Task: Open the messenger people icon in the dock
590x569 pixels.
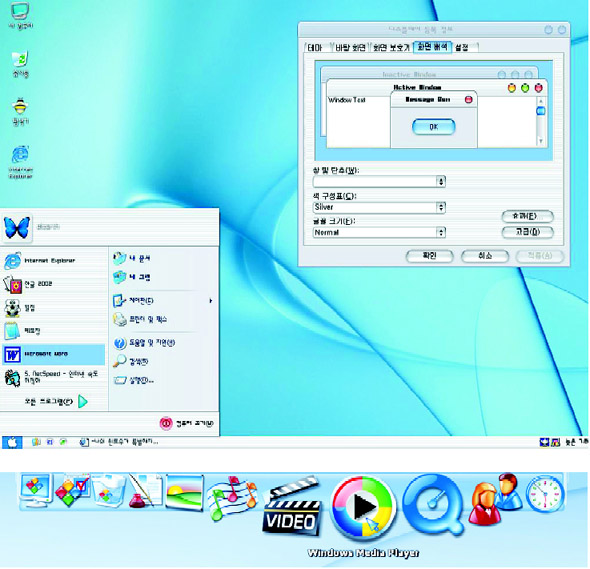Action: 496,500
